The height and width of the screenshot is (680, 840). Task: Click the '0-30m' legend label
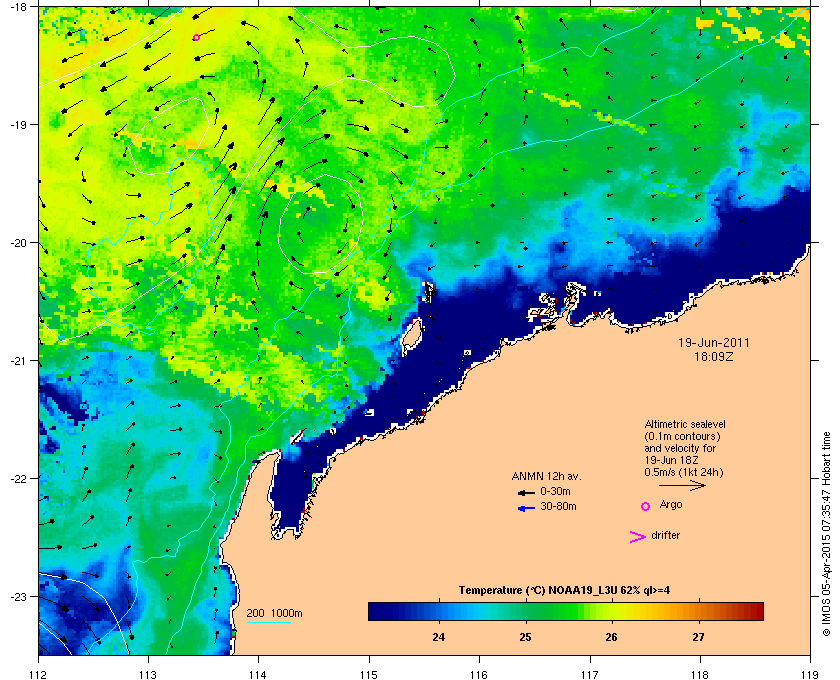555,491
